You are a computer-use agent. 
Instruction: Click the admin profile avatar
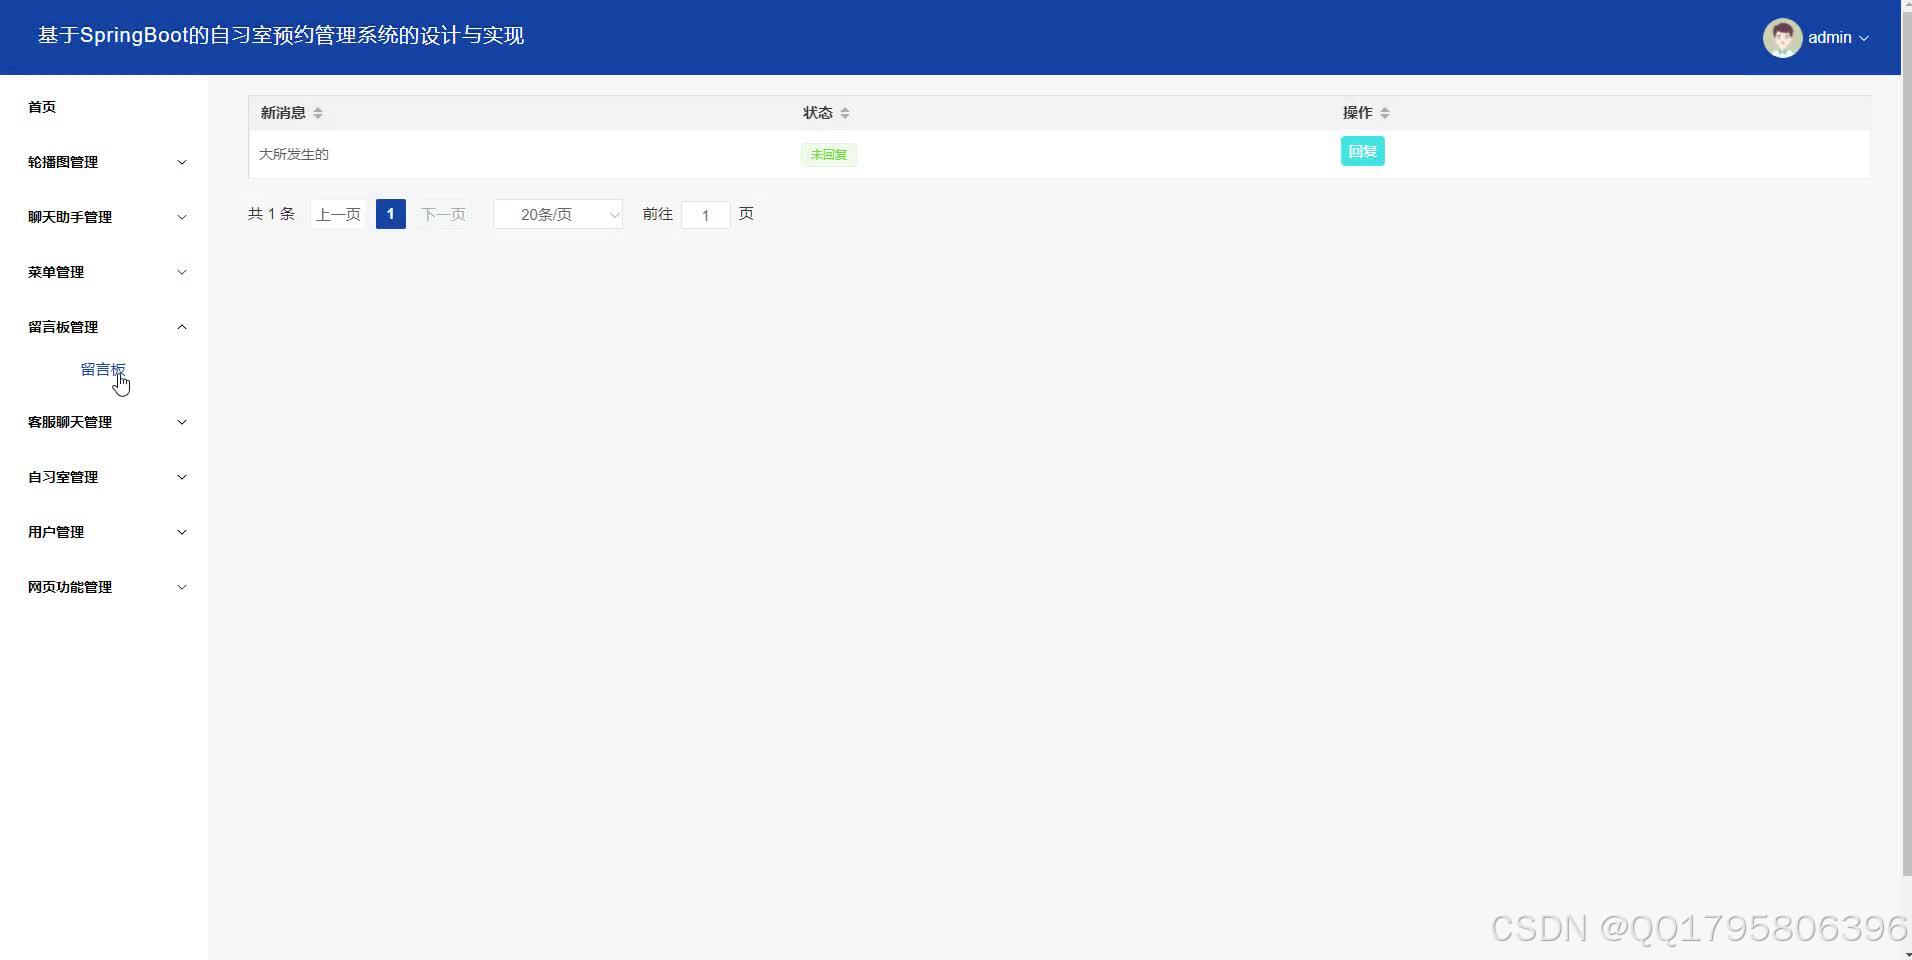tap(1782, 37)
